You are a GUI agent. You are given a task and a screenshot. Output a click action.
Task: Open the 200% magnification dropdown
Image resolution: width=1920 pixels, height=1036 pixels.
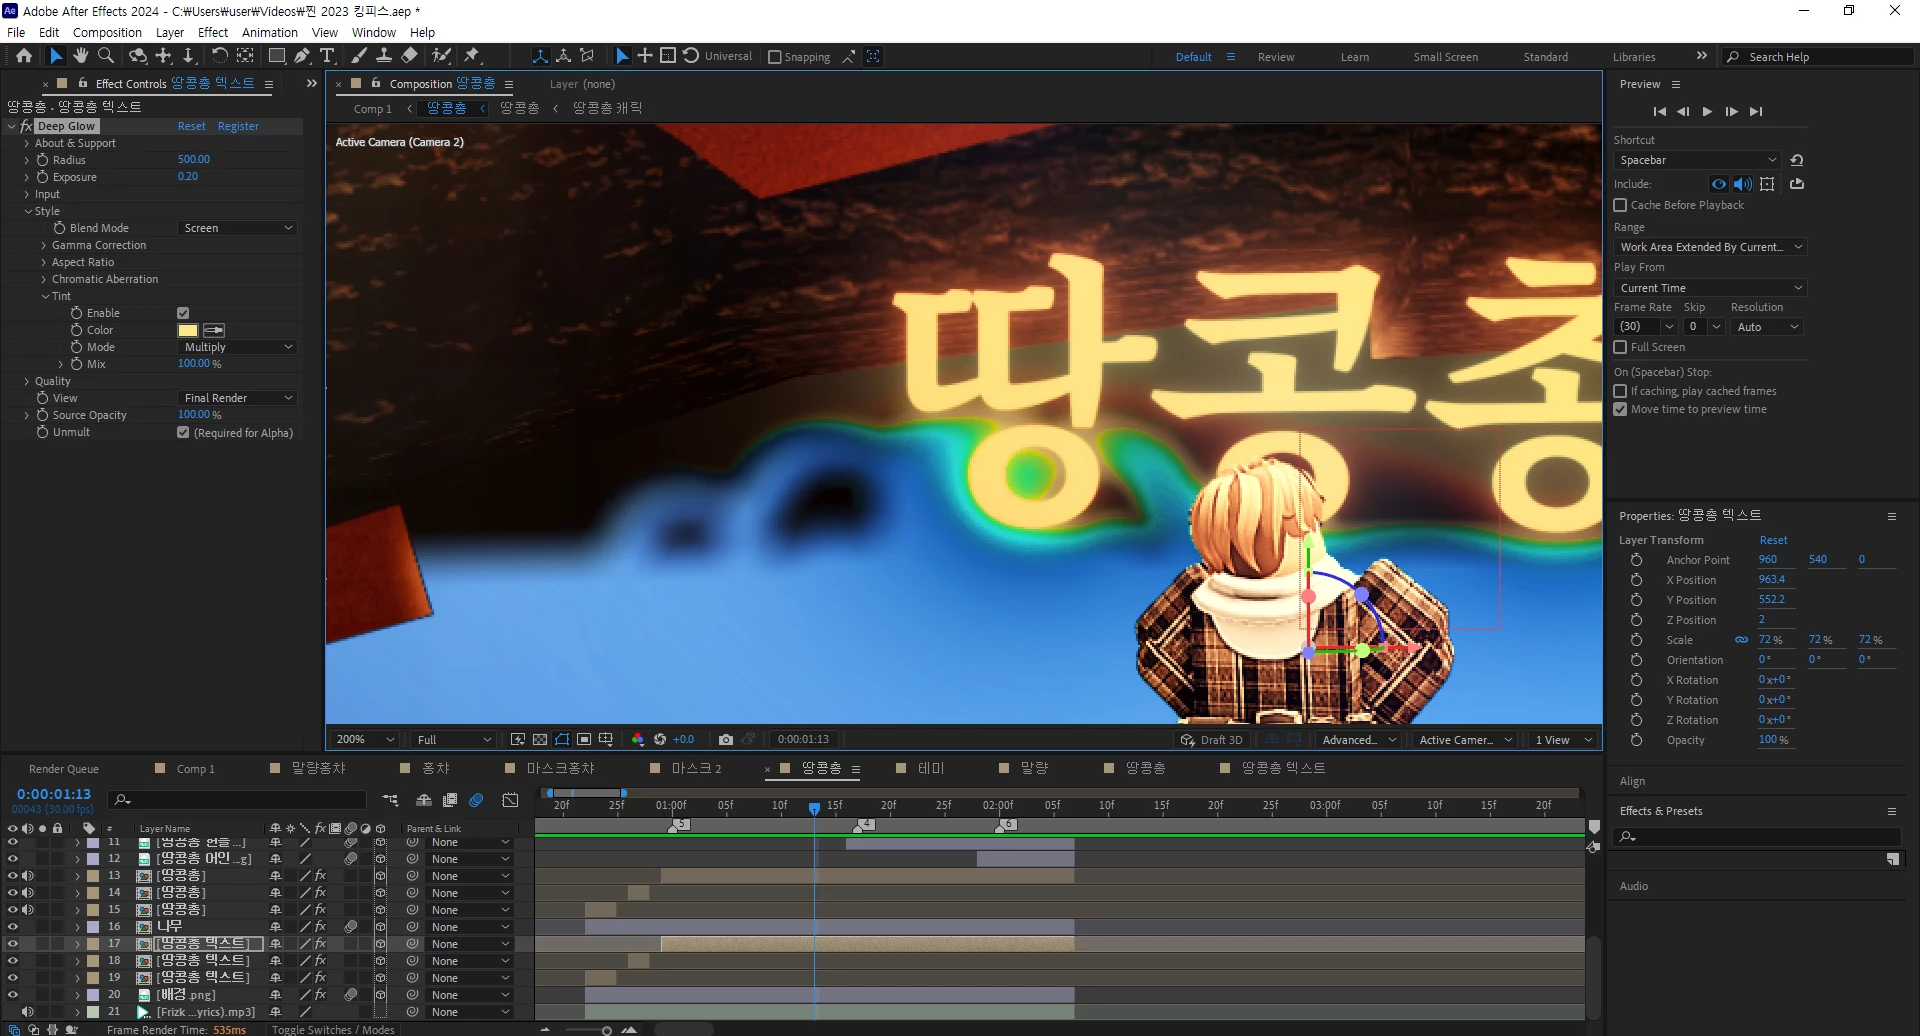[x=365, y=740]
